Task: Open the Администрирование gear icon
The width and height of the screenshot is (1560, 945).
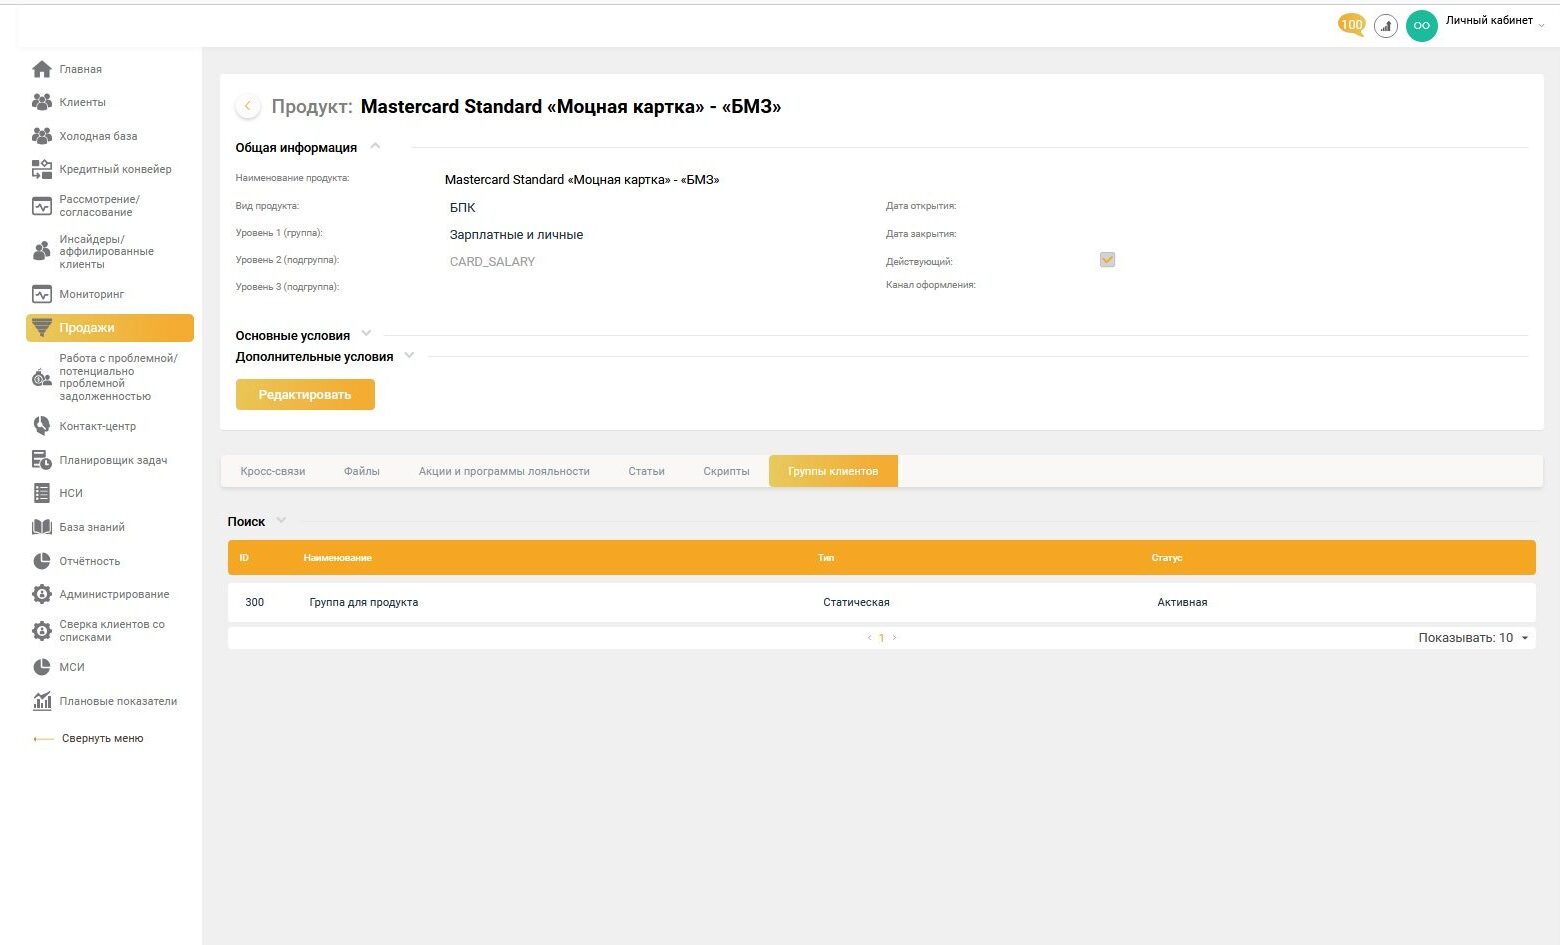Action: pos(42,594)
